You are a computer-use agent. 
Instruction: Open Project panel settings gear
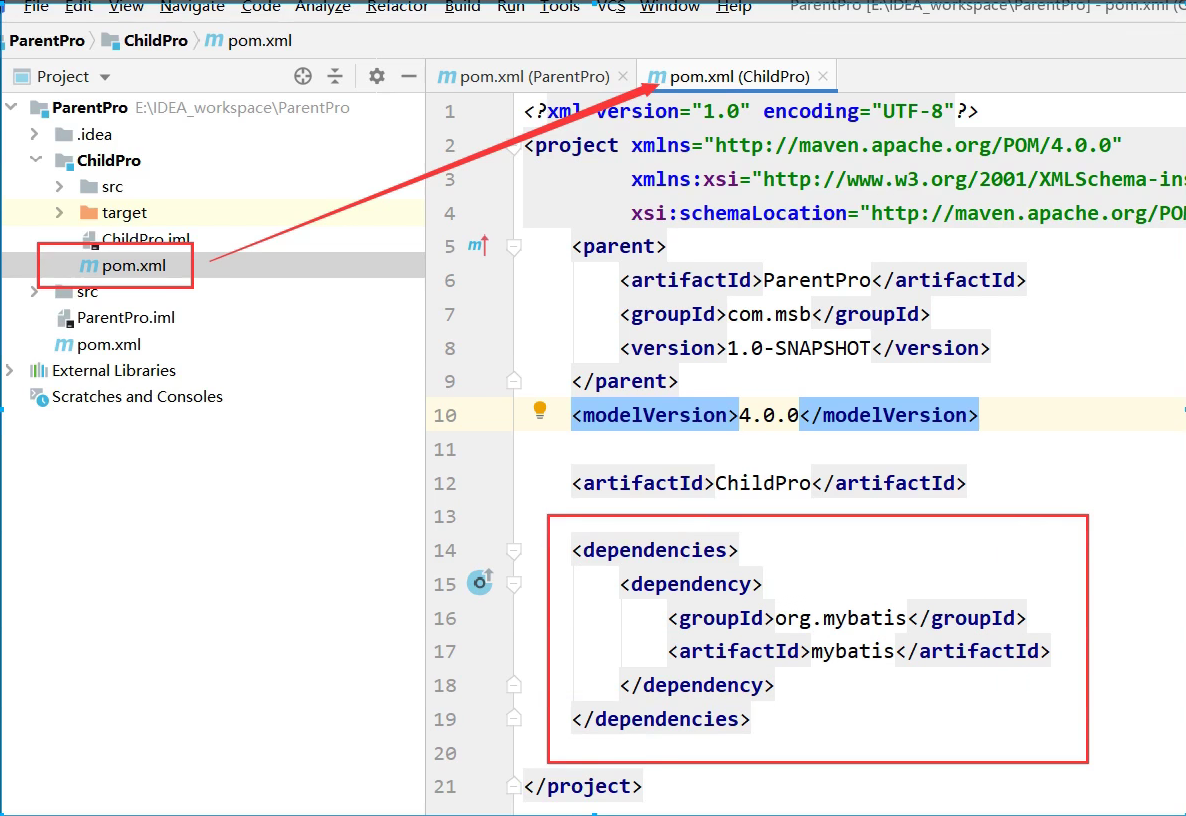click(377, 76)
